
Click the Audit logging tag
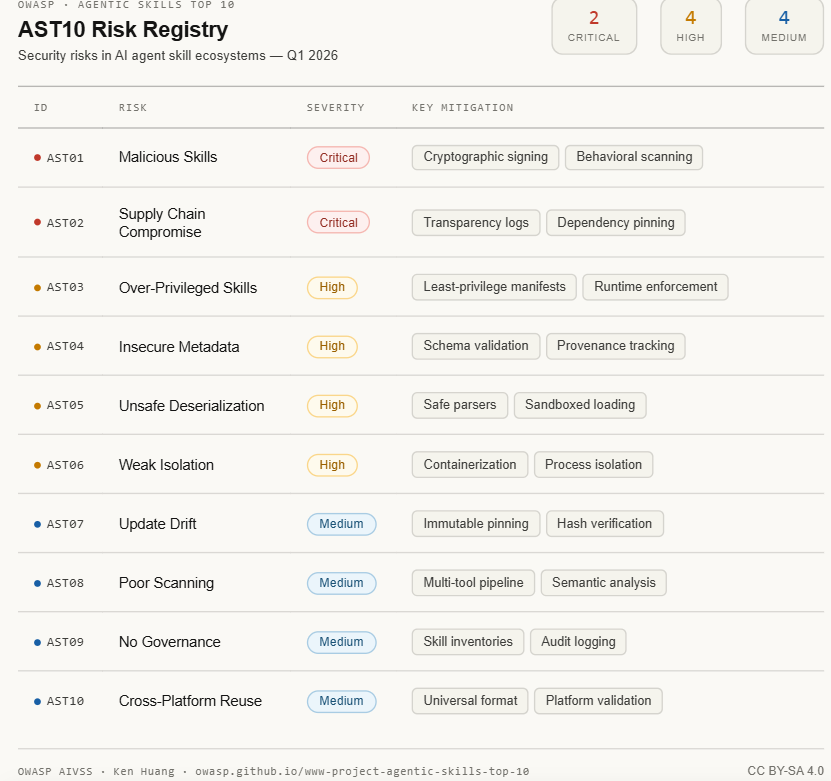[578, 642]
